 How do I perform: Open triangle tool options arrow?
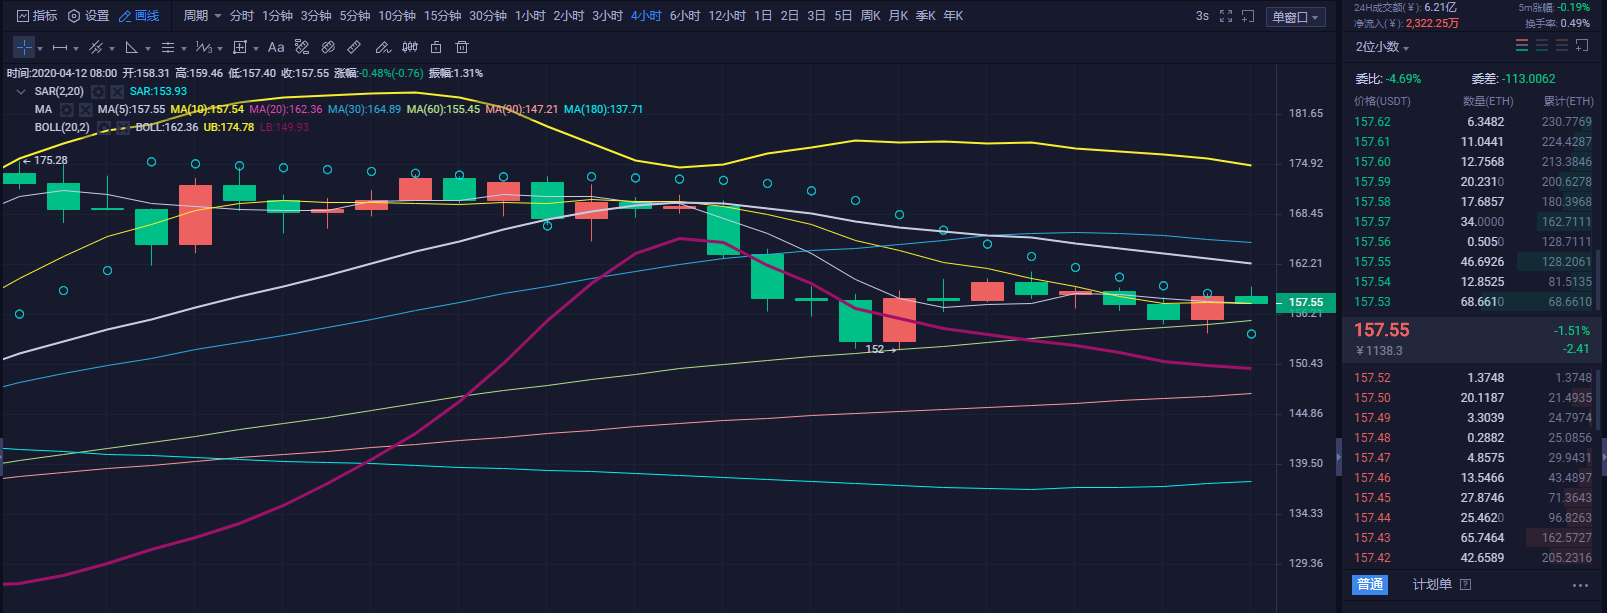[x=148, y=48]
